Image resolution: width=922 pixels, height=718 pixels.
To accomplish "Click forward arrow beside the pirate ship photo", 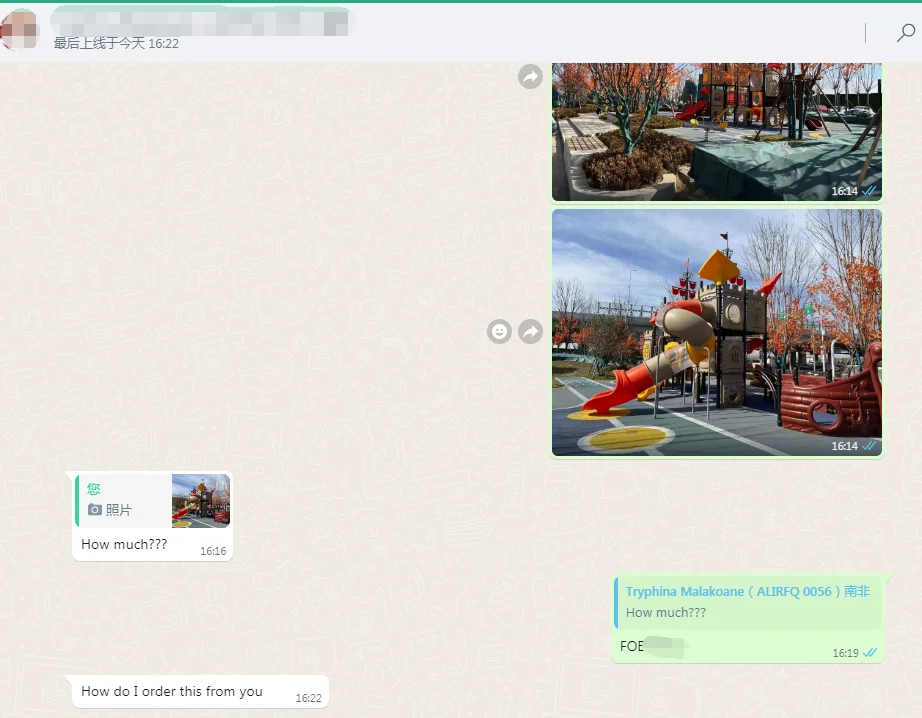I will pos(530,331).
